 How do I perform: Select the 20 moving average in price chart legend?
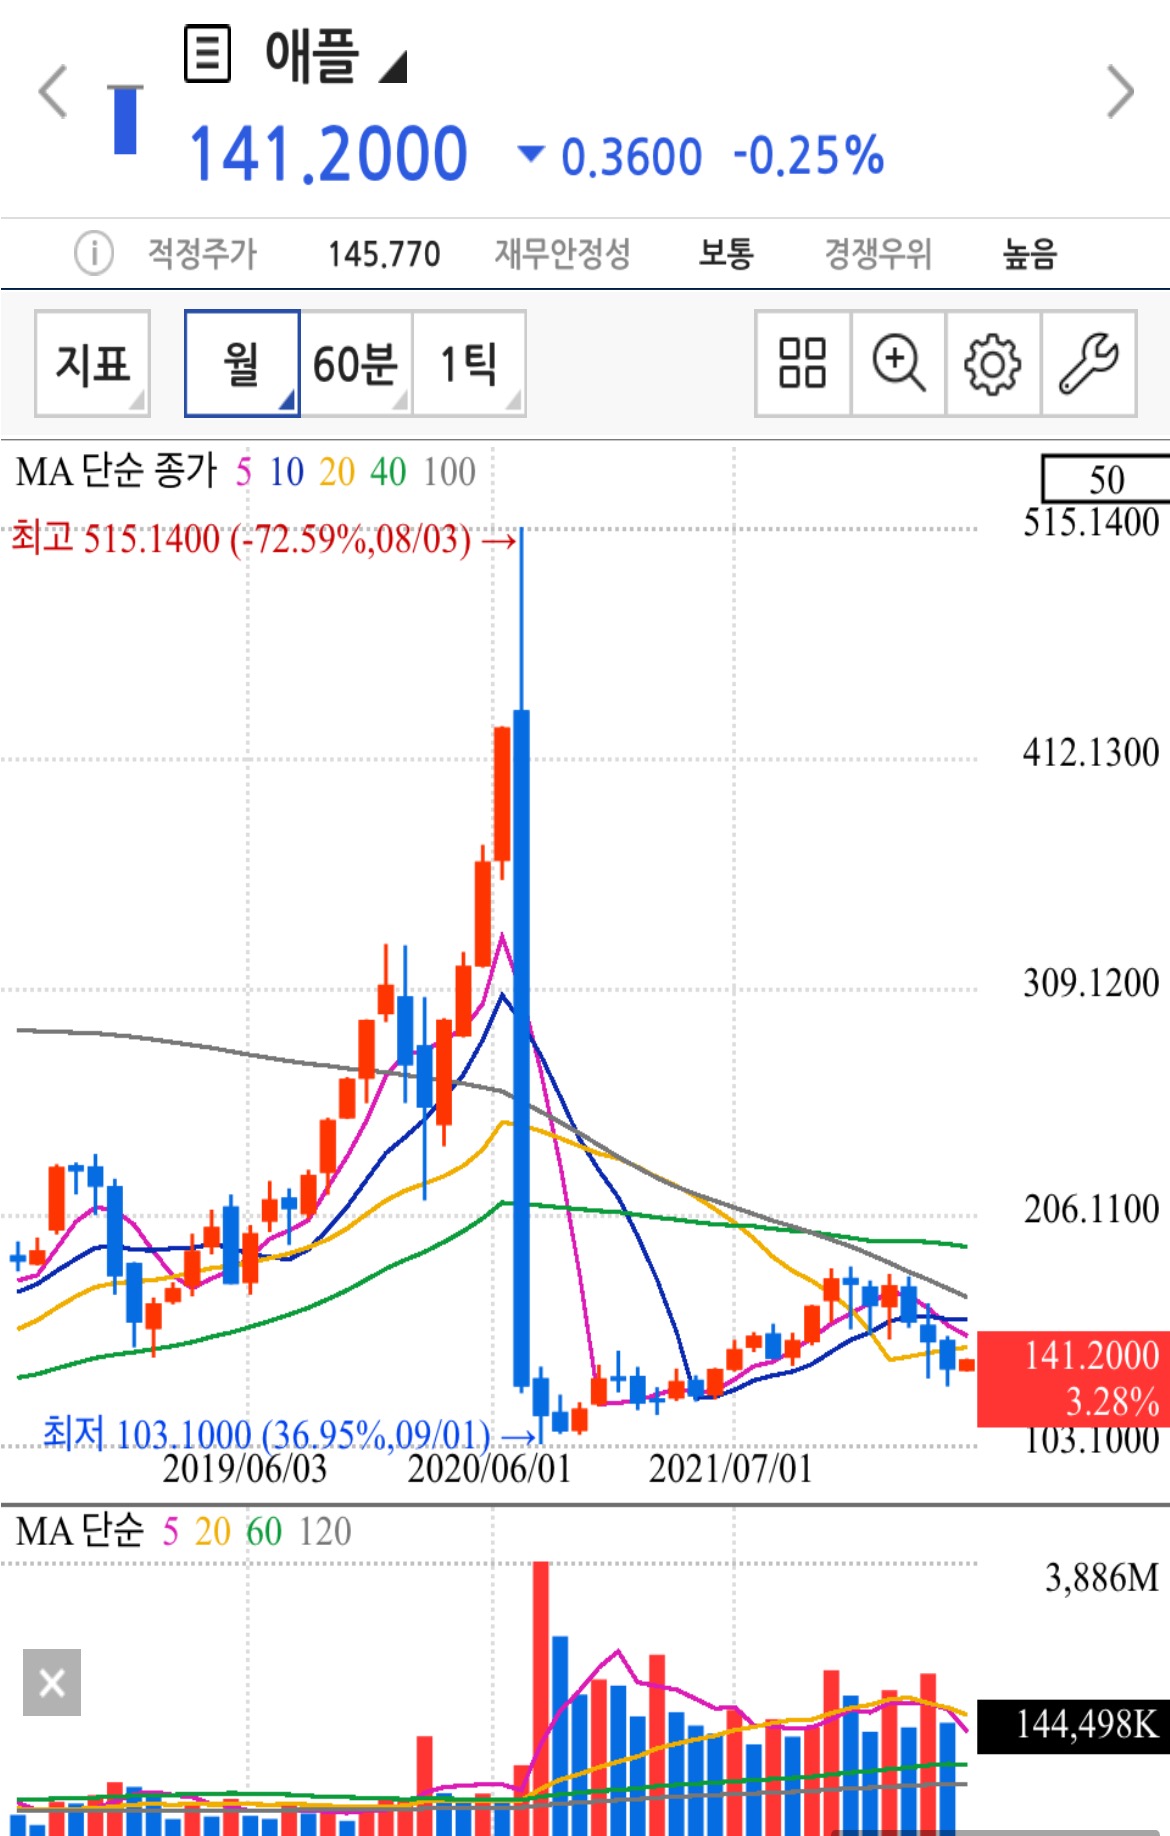(337, 472)
